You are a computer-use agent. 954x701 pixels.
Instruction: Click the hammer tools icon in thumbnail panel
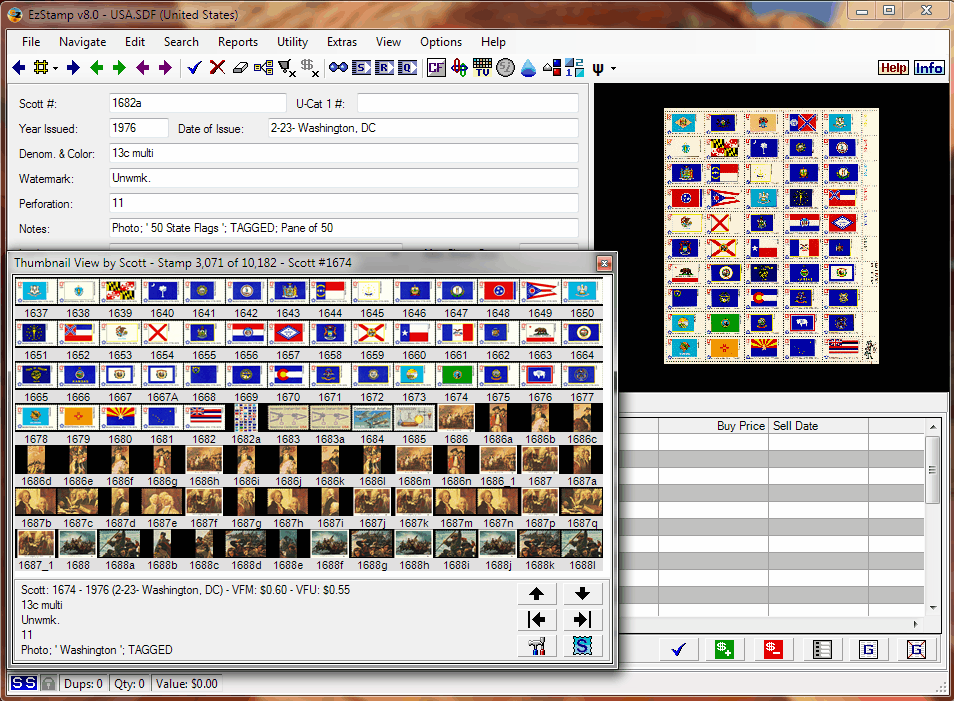point(536,646)
